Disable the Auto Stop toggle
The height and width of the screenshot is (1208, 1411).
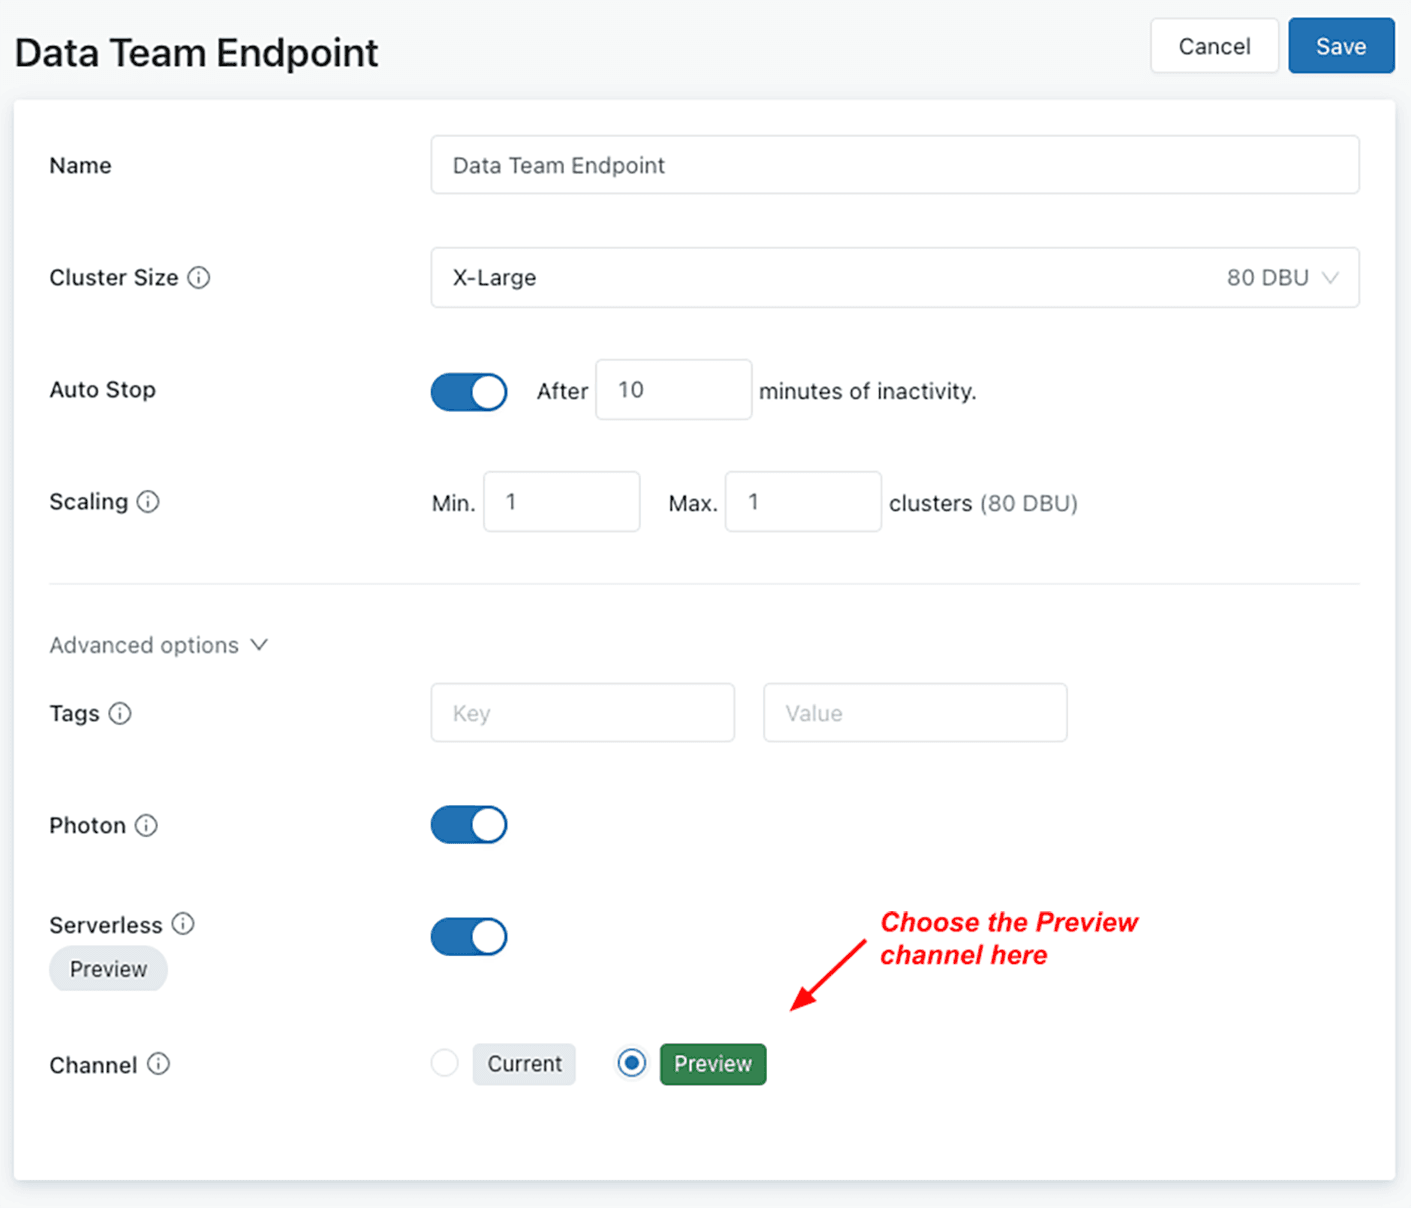[469, 392]
